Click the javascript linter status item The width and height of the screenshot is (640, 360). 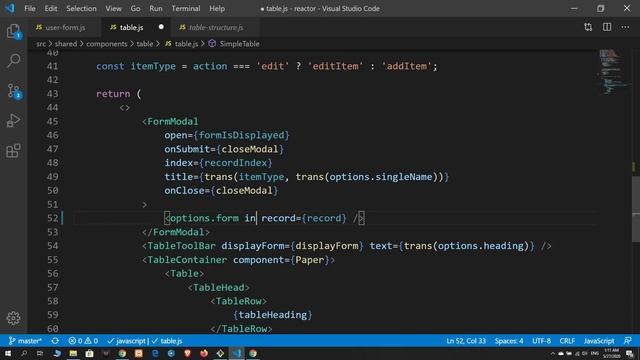click(127, 341)
